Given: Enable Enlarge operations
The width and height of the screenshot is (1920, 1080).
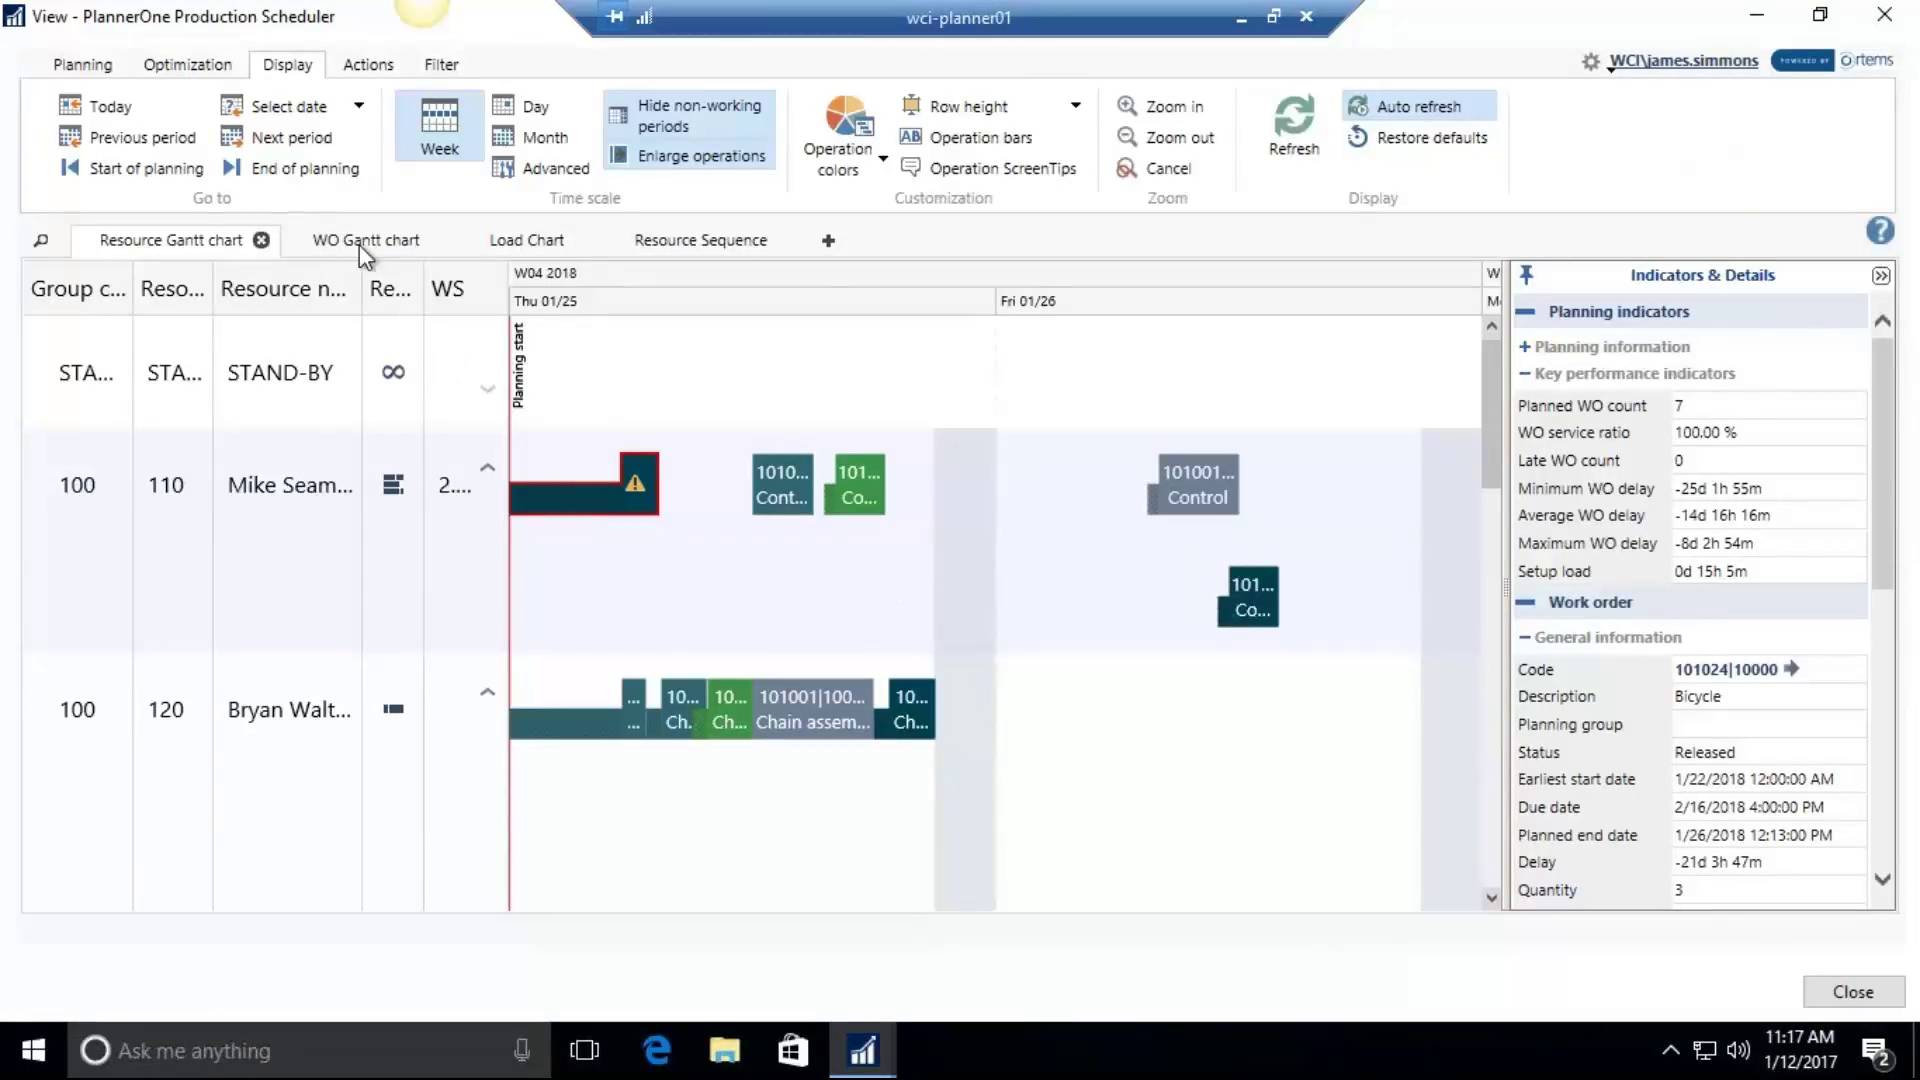Looking at the screenshot, I should (x=688, y=156).
